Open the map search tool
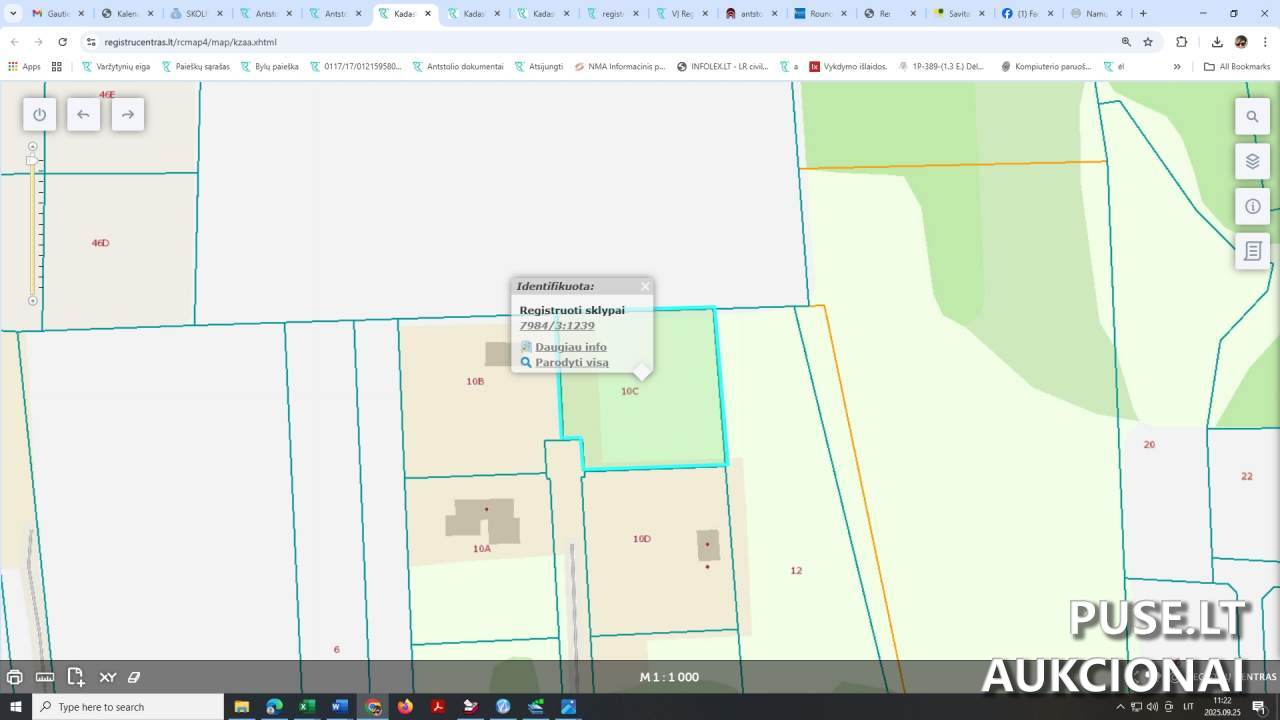This screenshot has height=720, width=1280. pyautogui.click(x=1252, y=116)
